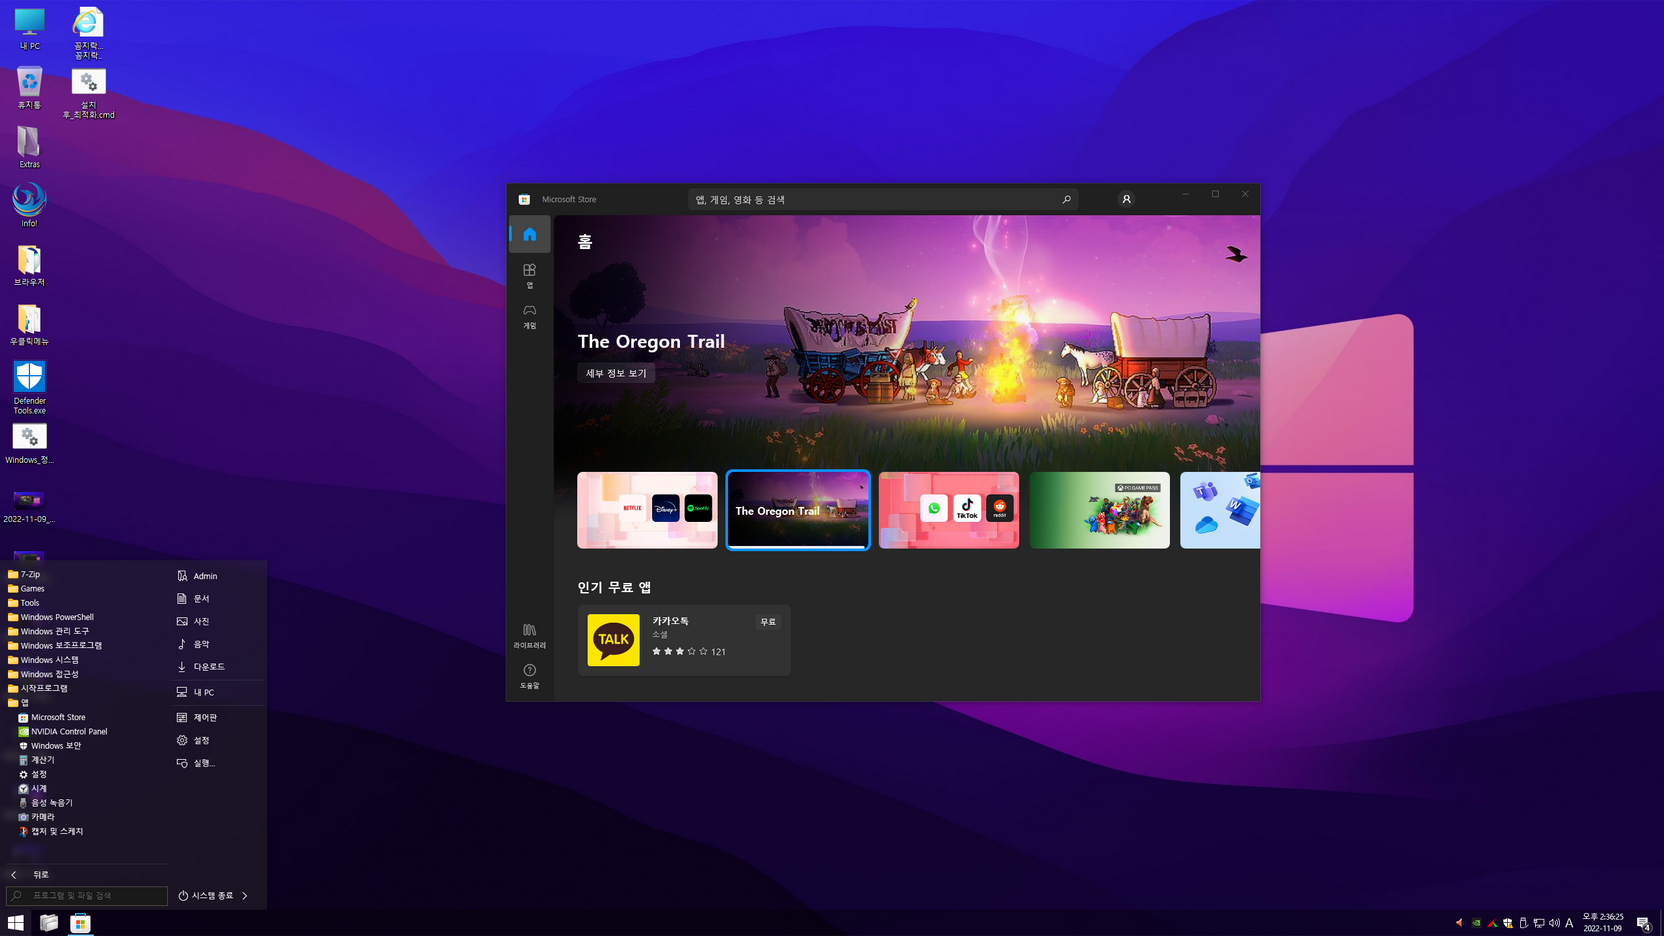Click 카카오톡 title text in app card
This screenshot has width=1664, height=936.
tap(670, 621)
